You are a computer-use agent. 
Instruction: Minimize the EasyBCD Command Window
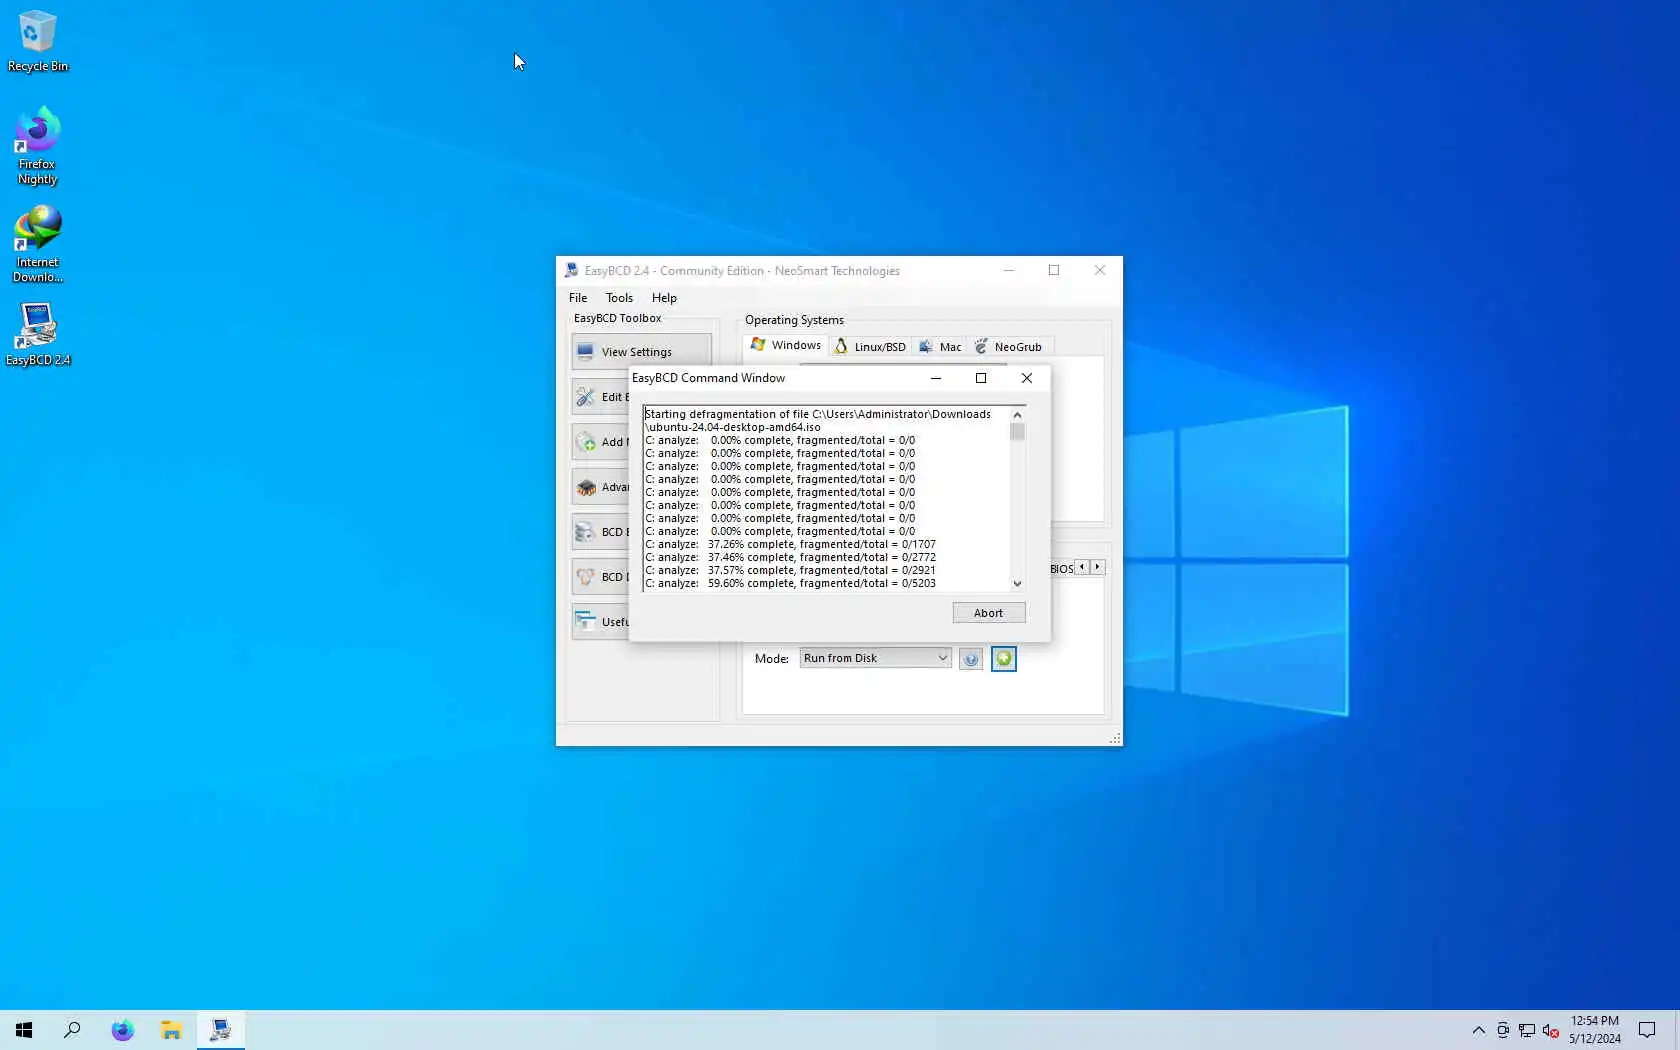[x=936, y=378]
